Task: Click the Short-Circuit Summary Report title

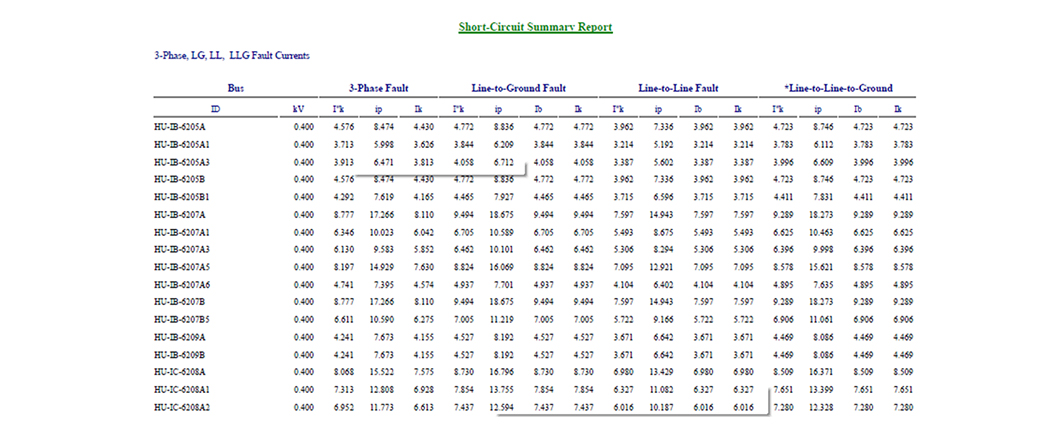Action: 535,28
